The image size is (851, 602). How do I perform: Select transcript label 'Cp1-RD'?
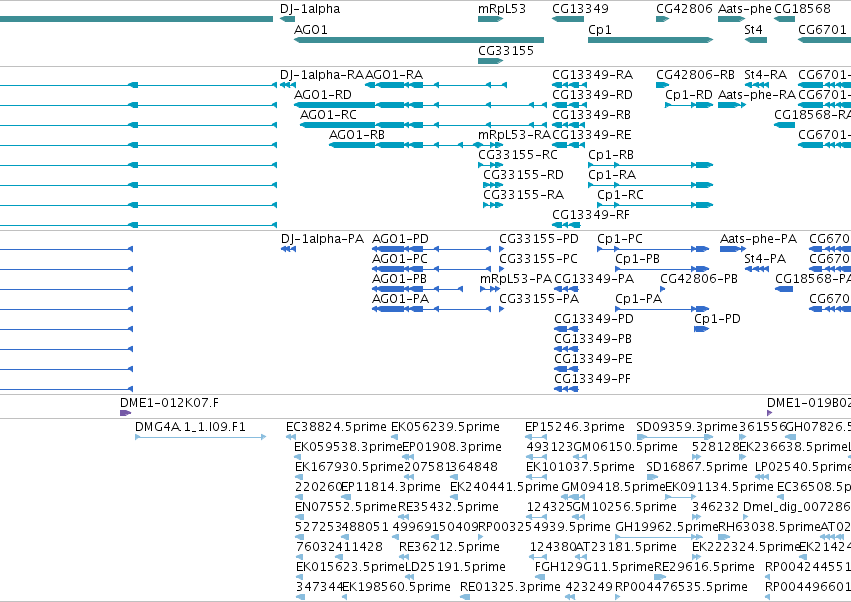point(689,94)
